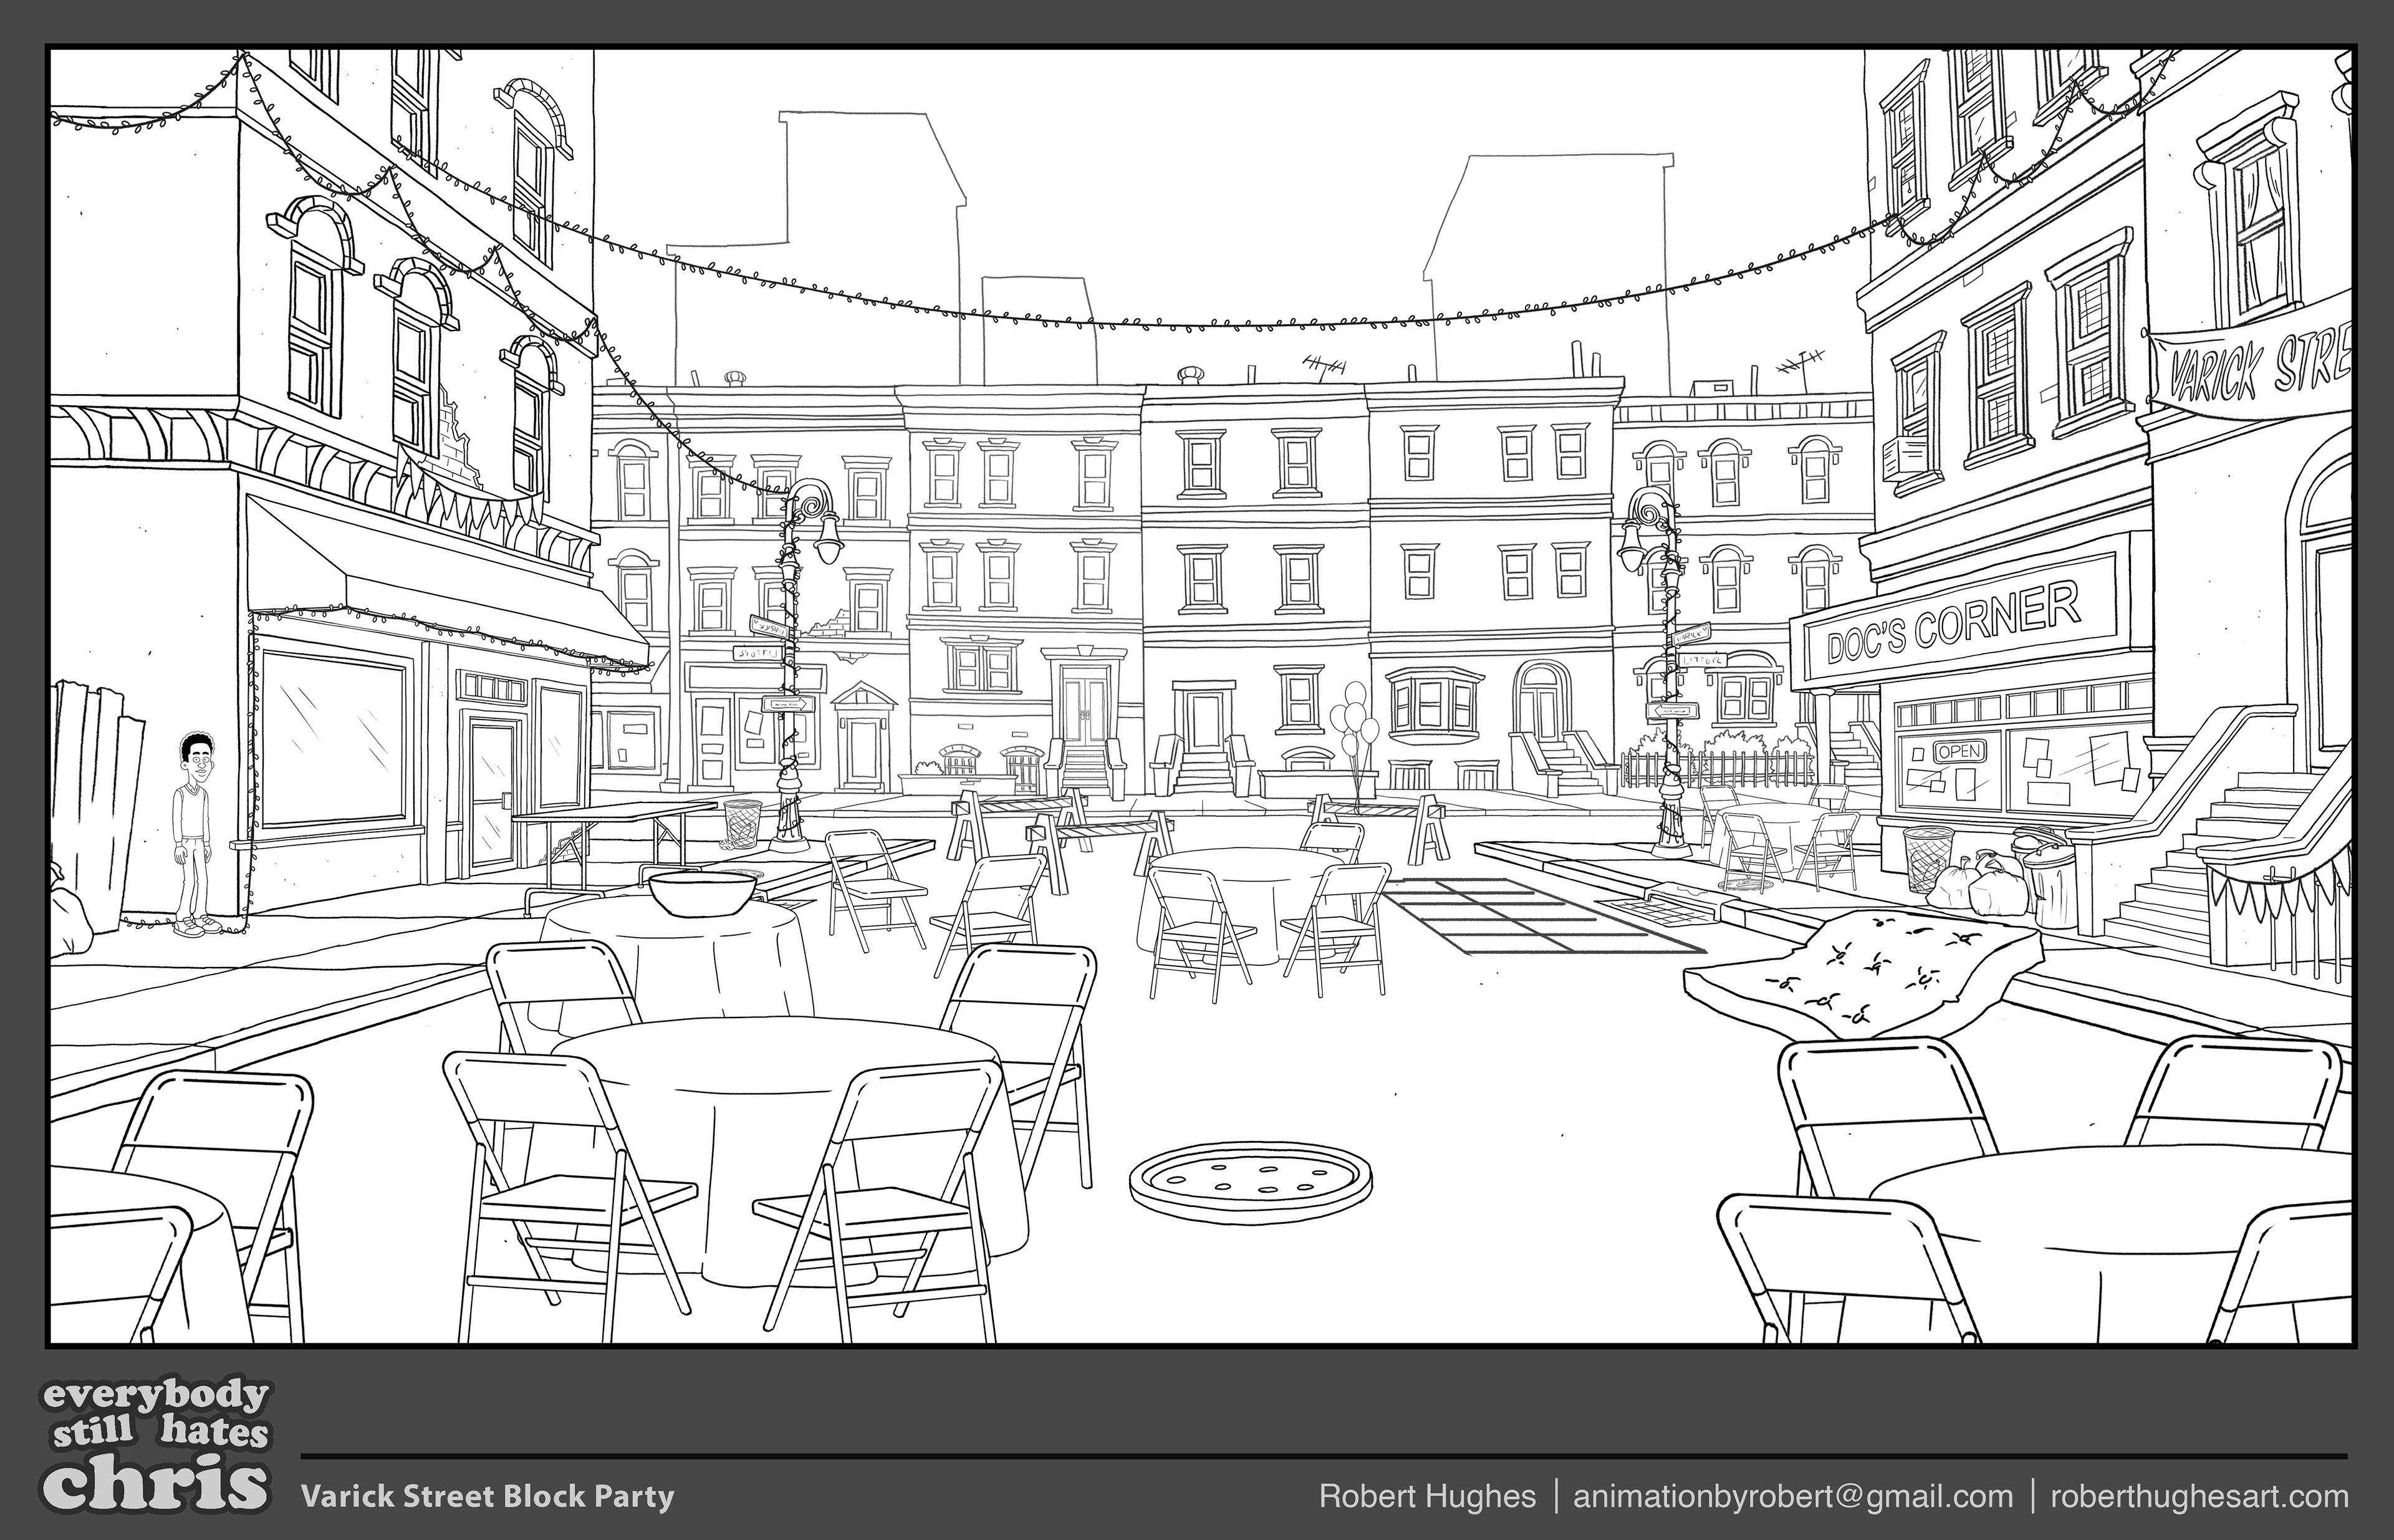2394x1540 pixels.
Task: Click the DOC'S CORNER store sign
Action: pos(1954,623)
